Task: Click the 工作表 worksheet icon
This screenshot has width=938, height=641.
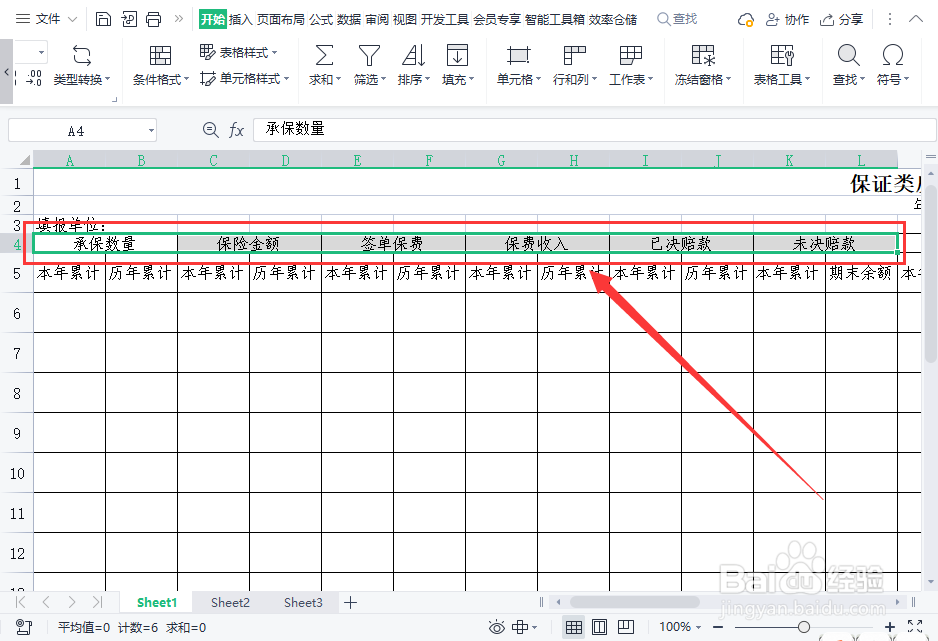Action: coord(631,56)
